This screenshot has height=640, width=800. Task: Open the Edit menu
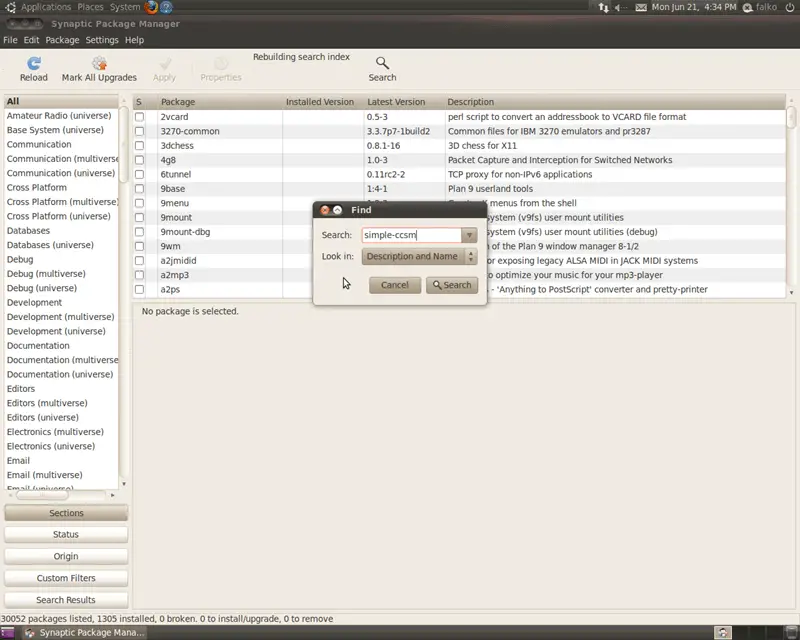(x=31, y=40)
